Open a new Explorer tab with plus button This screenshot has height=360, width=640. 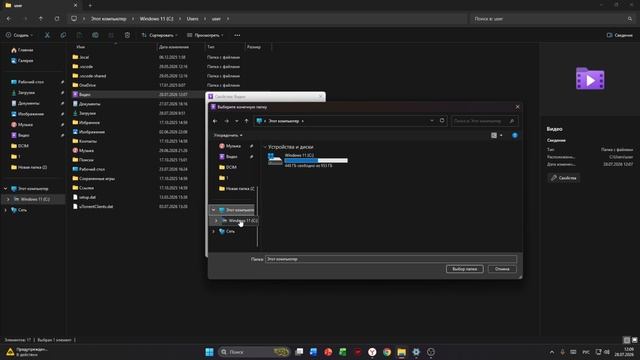[x=90, y=5]
